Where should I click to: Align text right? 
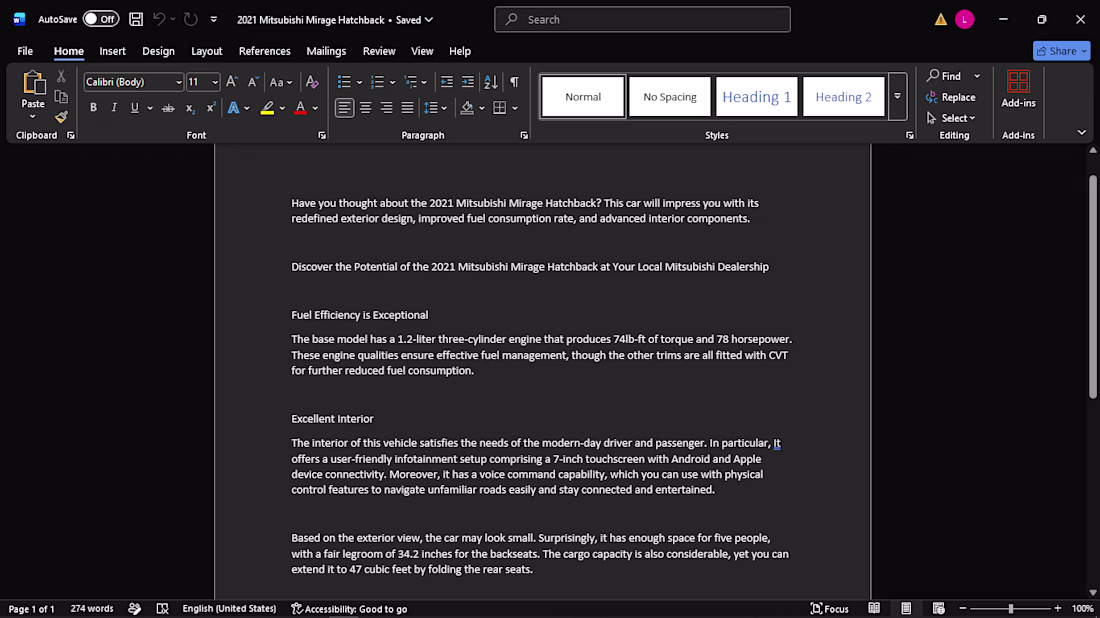click(387, 108)
